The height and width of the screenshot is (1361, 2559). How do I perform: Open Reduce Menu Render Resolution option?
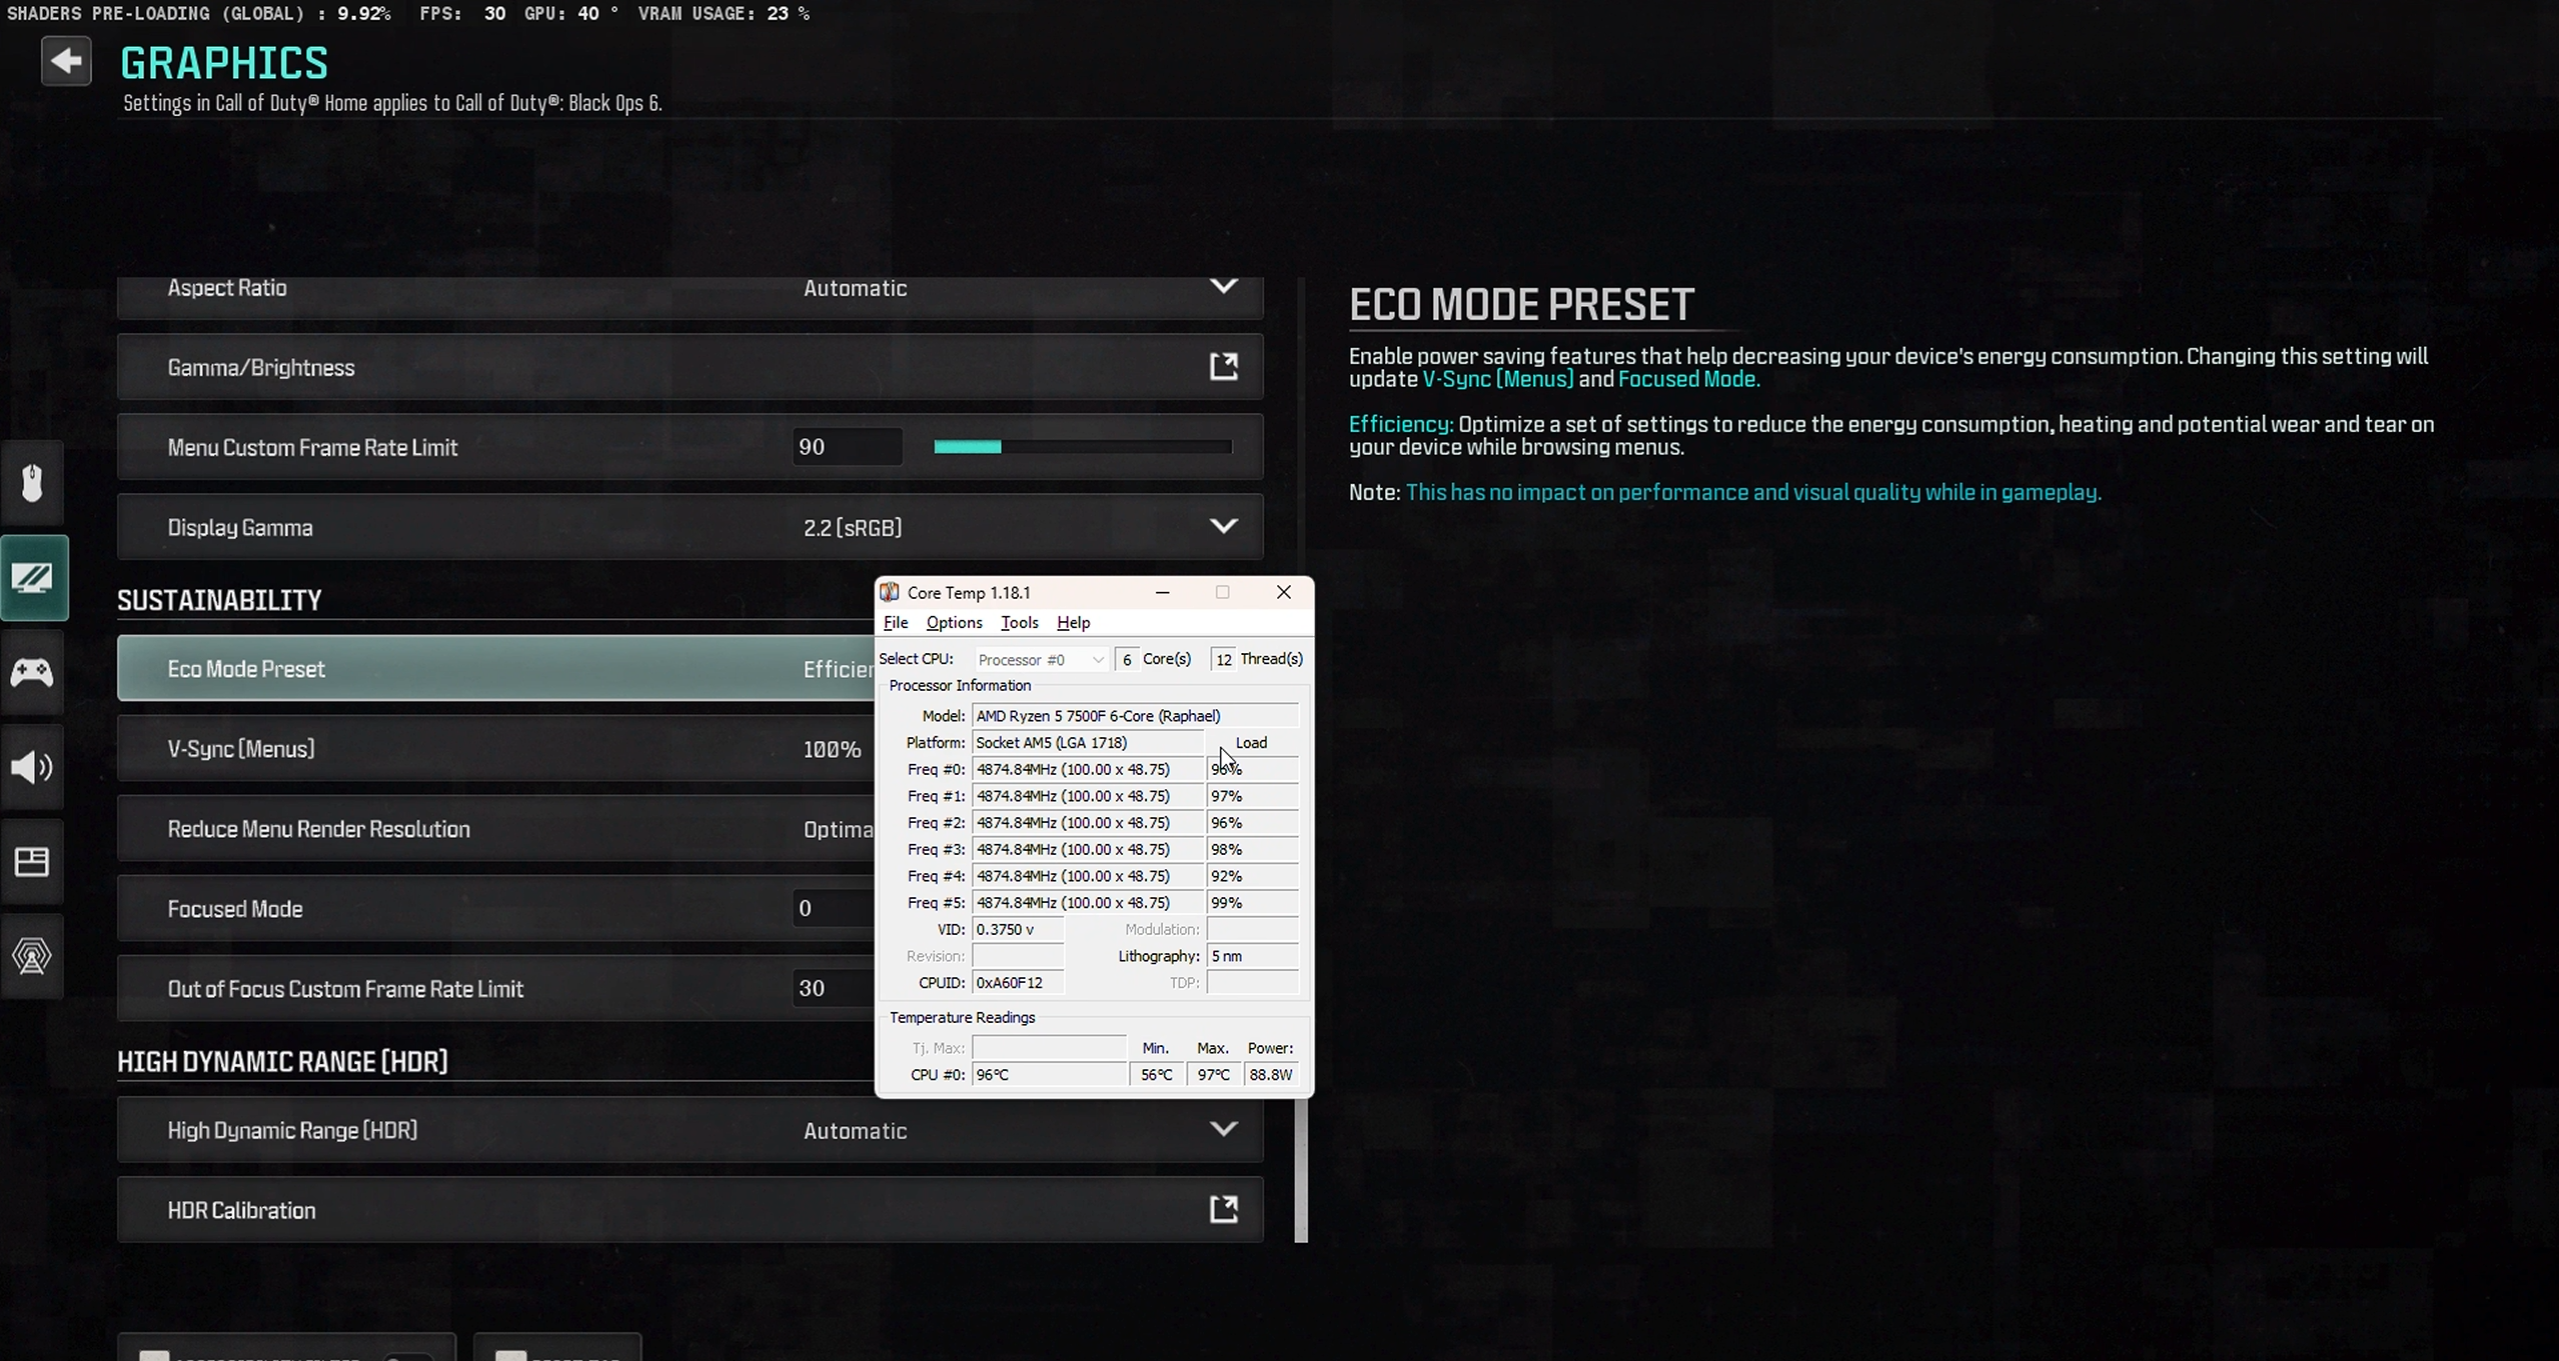coord(495,828)
